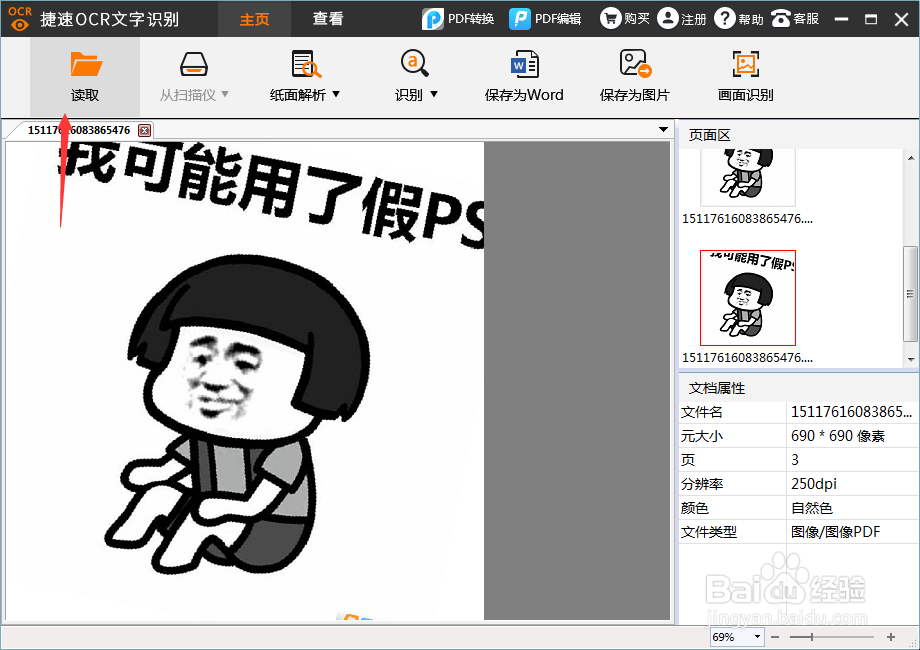Click the plus button to zoom in
The width and height of the screenshot is (920, 650).
pyautogui.click(x=890, y=636)
